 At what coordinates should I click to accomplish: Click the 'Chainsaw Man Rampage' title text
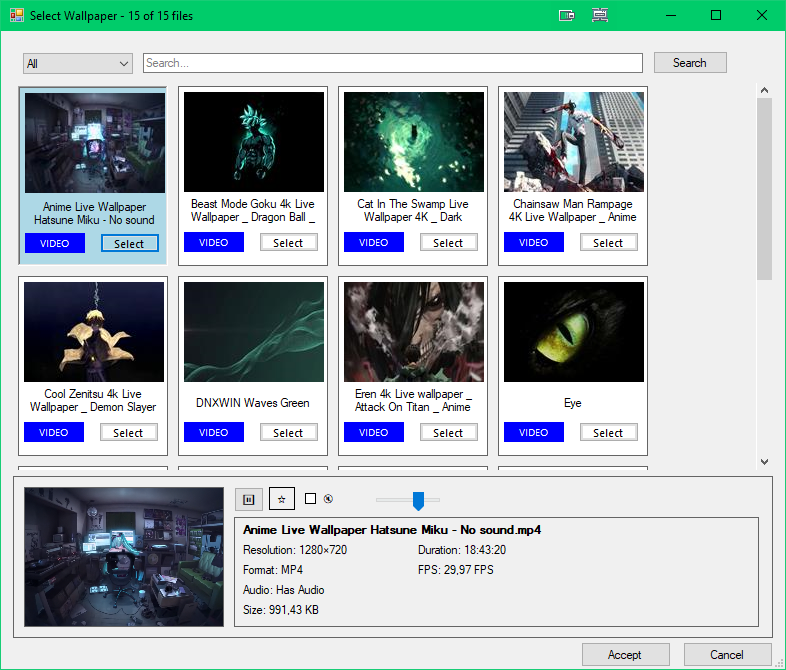(x=572, y=204)
